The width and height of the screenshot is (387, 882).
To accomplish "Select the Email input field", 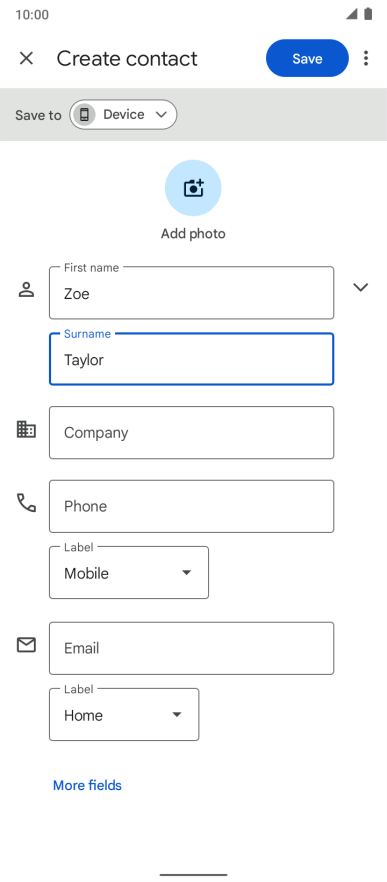I will click(191, 648).
